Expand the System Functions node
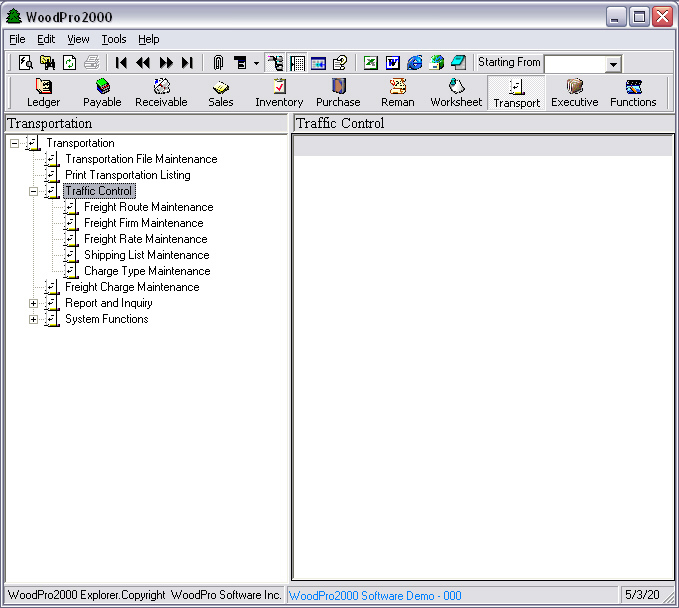679x608 pixels. [33, 320]
